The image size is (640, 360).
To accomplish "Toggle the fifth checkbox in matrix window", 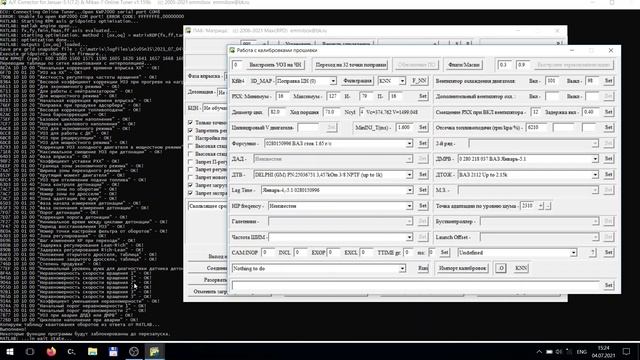I will (x=191, y=154).
